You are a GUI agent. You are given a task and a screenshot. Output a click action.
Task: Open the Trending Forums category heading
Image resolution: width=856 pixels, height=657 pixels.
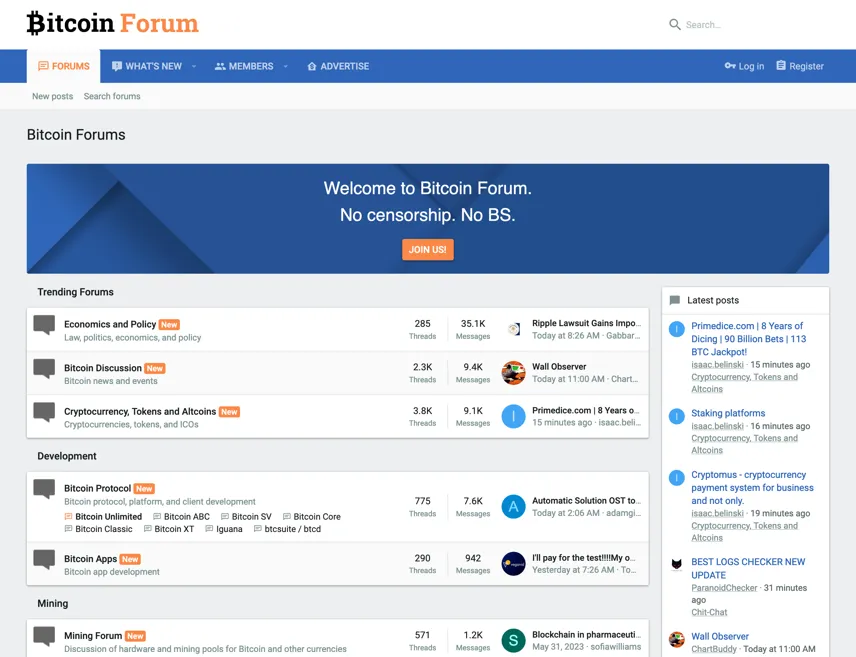click(75, 292)
